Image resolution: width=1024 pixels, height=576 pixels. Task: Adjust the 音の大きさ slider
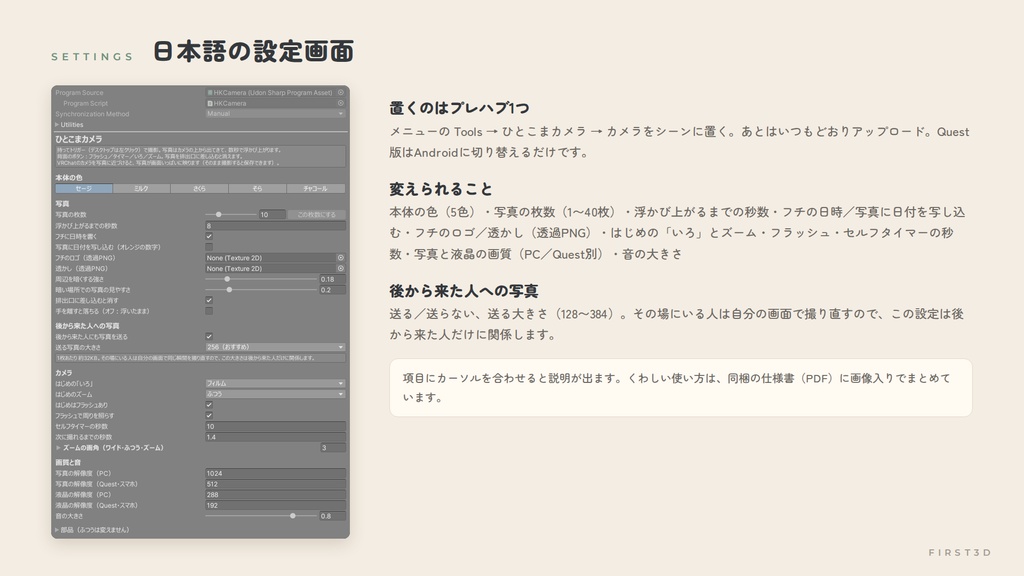(x=261, y=516)
